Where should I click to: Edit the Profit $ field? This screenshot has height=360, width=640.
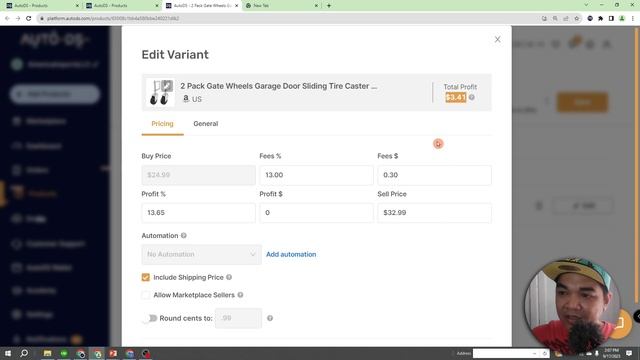point(316,213)
